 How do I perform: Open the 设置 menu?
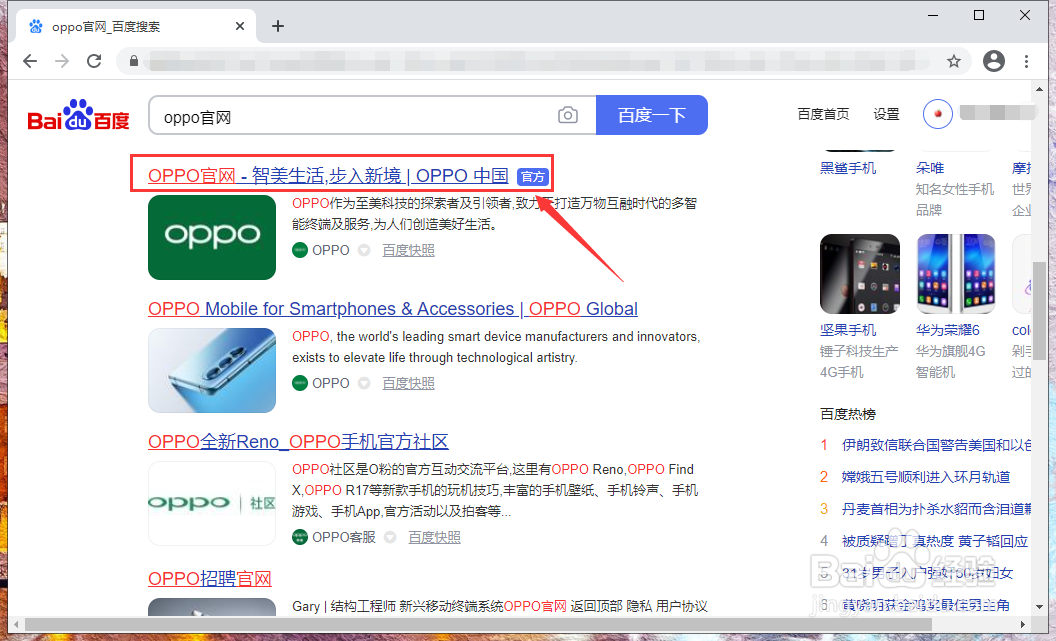tap(886, 114)
